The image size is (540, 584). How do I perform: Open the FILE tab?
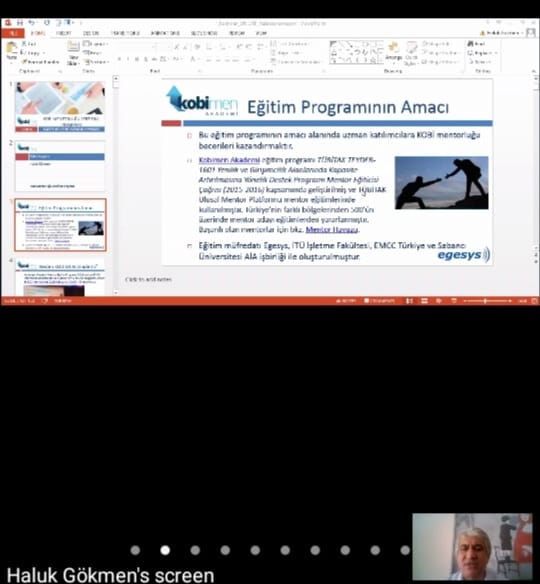(x=13, y=33)
